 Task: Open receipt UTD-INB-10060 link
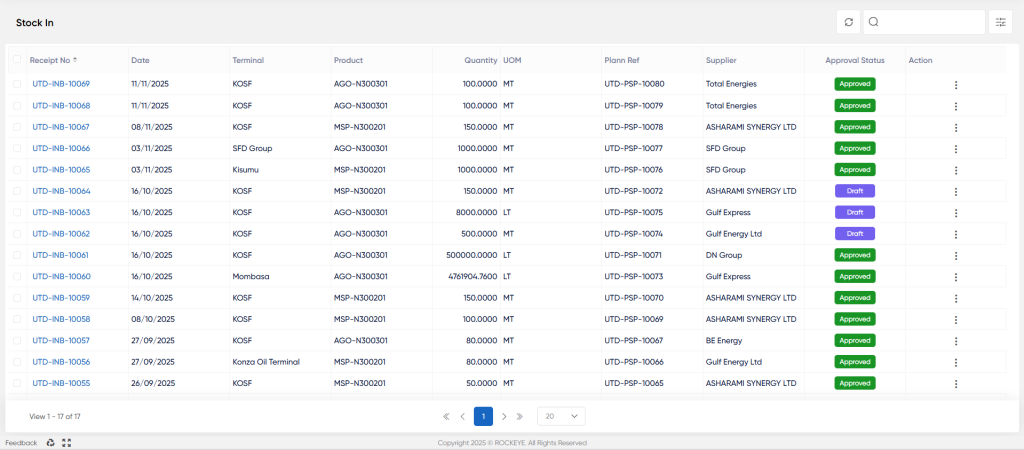click(61, 276)
